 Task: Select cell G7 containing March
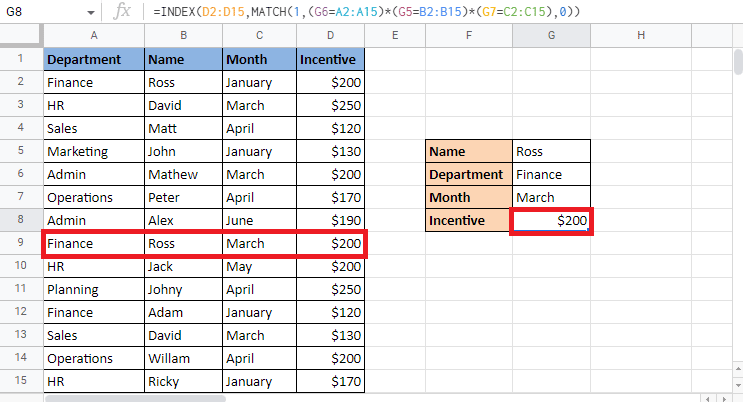click(551, 197)
